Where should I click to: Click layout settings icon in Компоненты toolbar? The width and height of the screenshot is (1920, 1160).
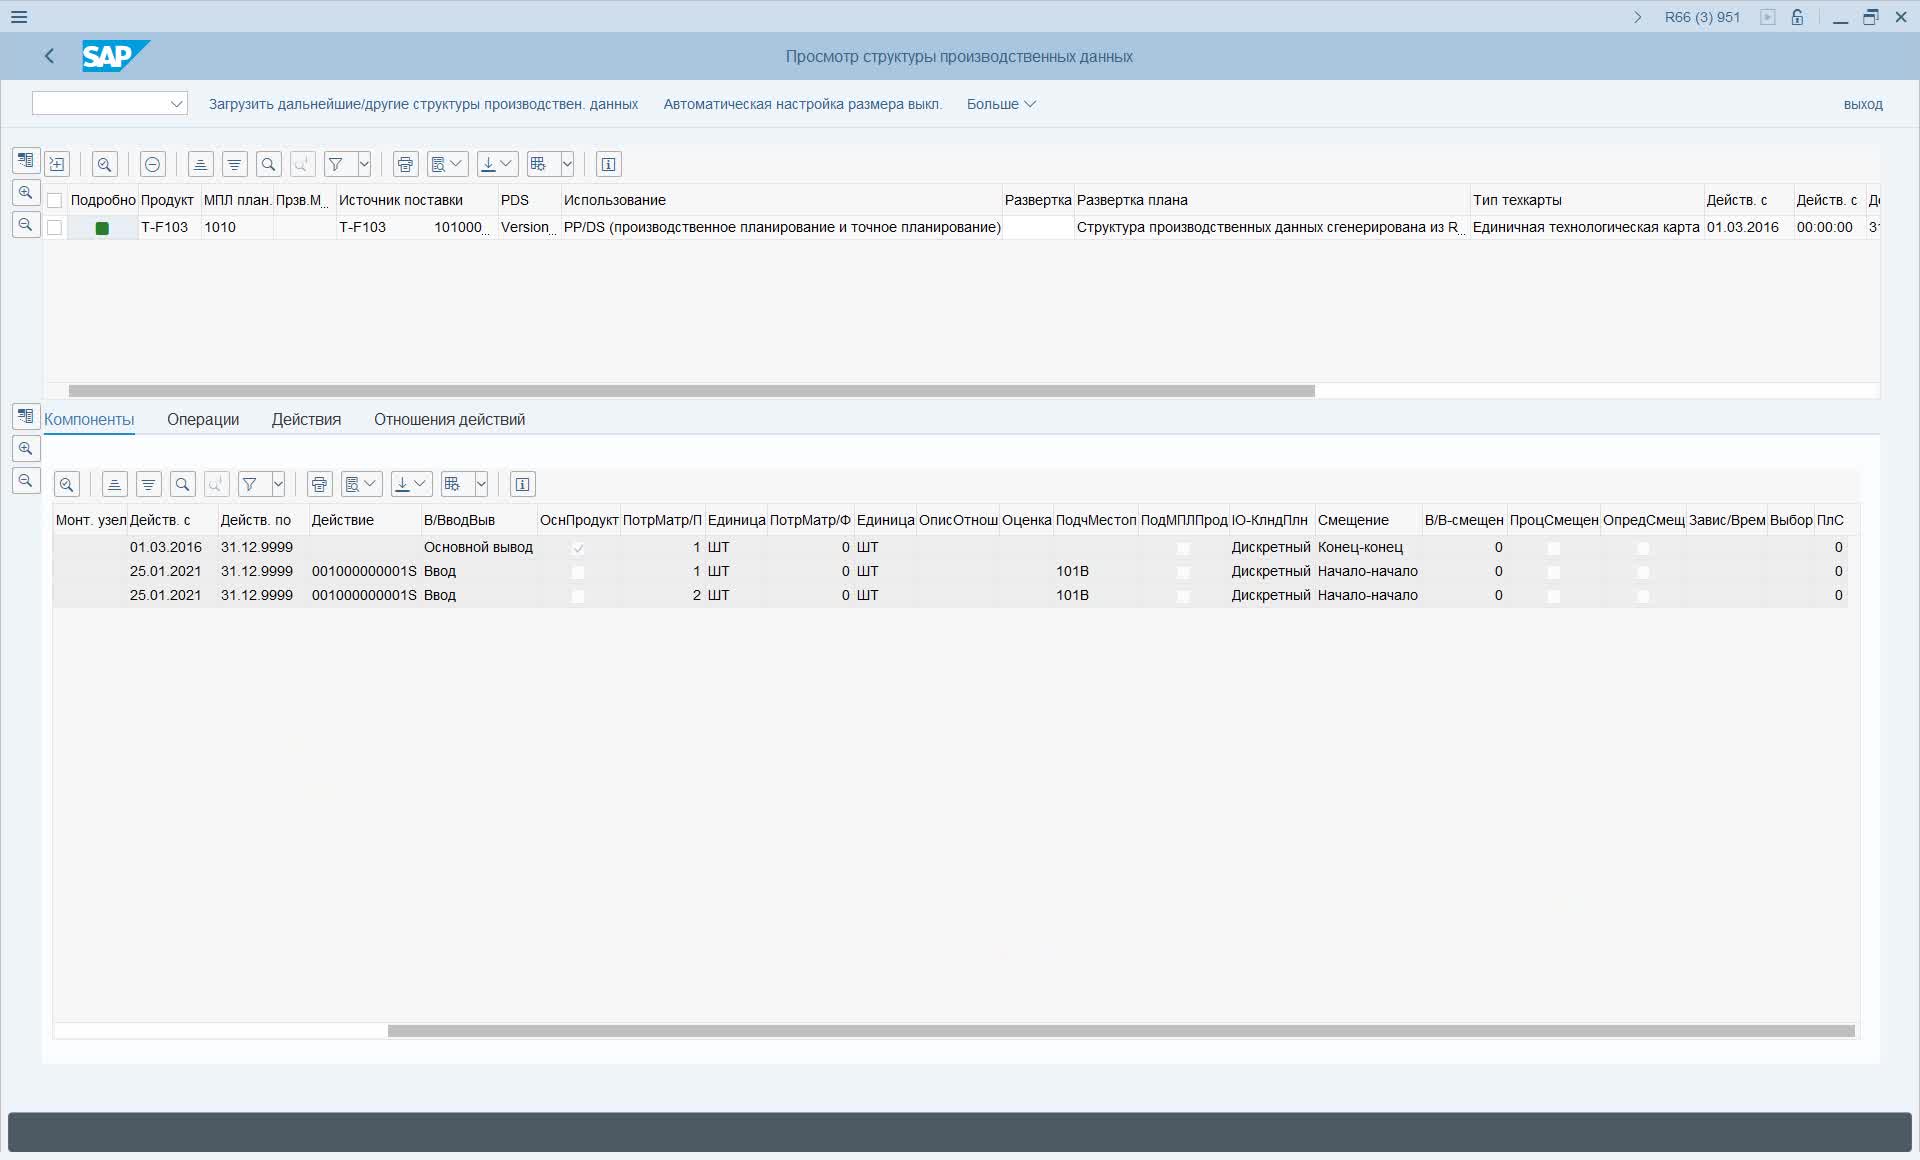pyautogui.click(x=454, y=484)
